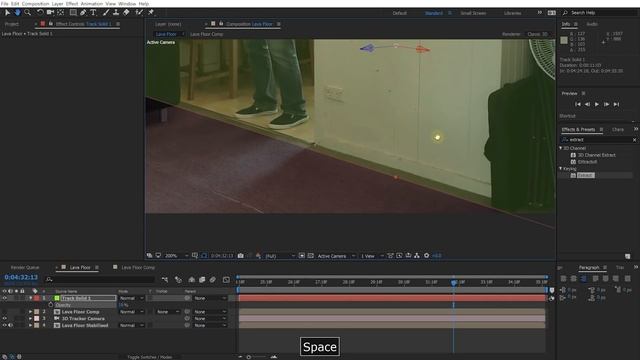This screenshot has width=640, height=360.
Task: Open the Layer menu
Action: click(x=58, y=4)
